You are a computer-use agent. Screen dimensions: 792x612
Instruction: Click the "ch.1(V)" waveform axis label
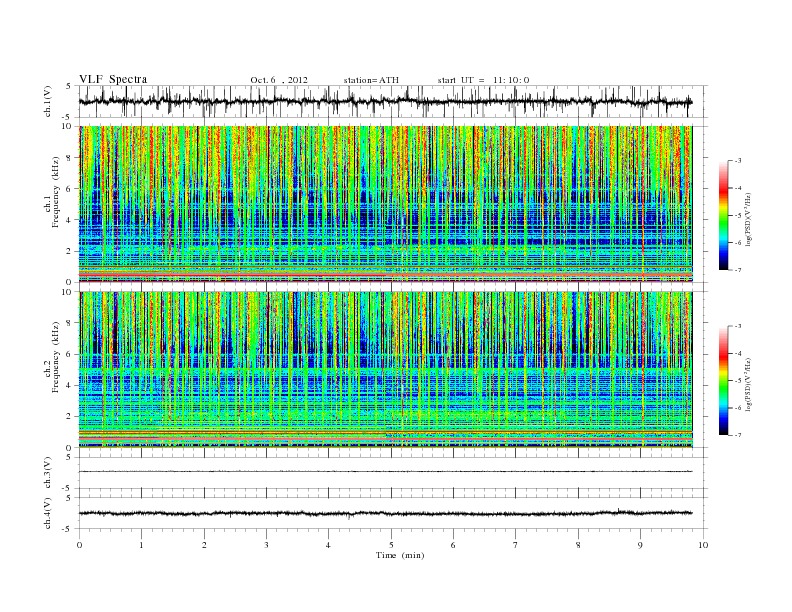click(48, 101)
